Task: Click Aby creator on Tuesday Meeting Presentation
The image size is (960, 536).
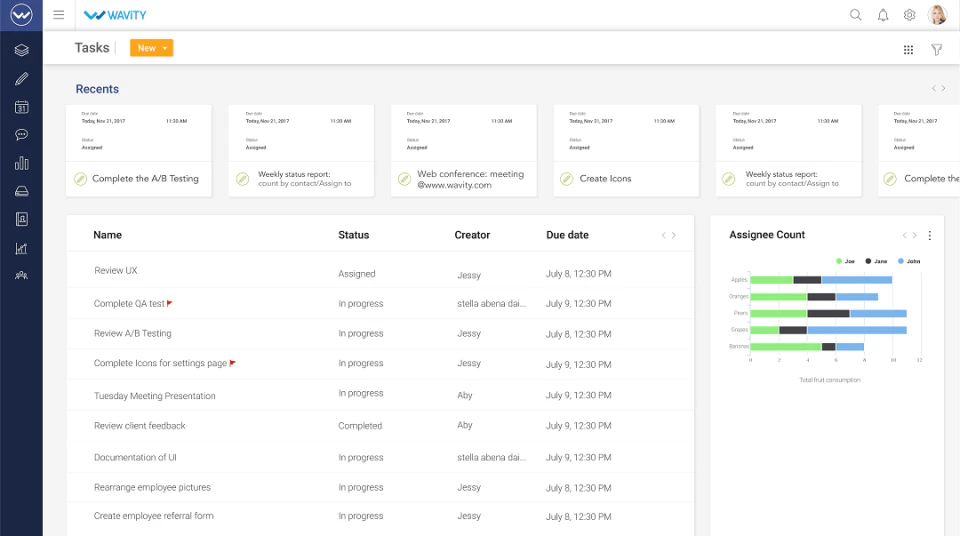Action: click(465, 395)
